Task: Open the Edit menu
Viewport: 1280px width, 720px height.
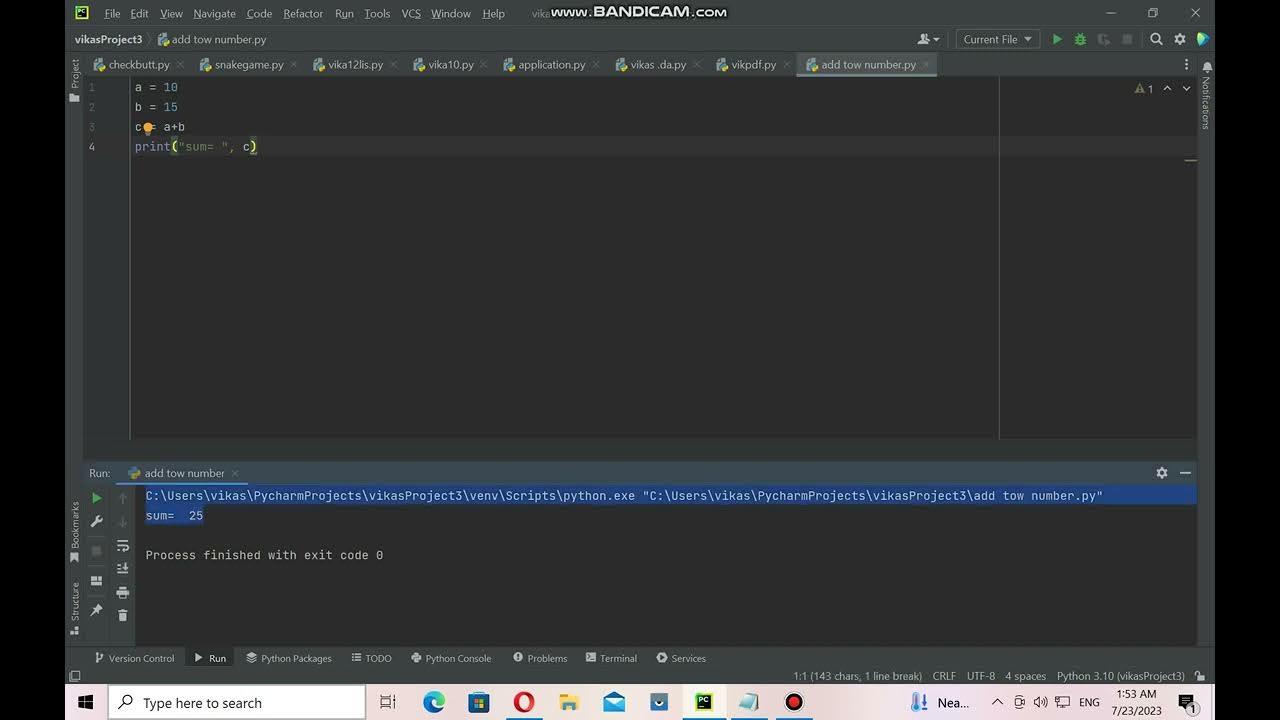Action: 139,13
